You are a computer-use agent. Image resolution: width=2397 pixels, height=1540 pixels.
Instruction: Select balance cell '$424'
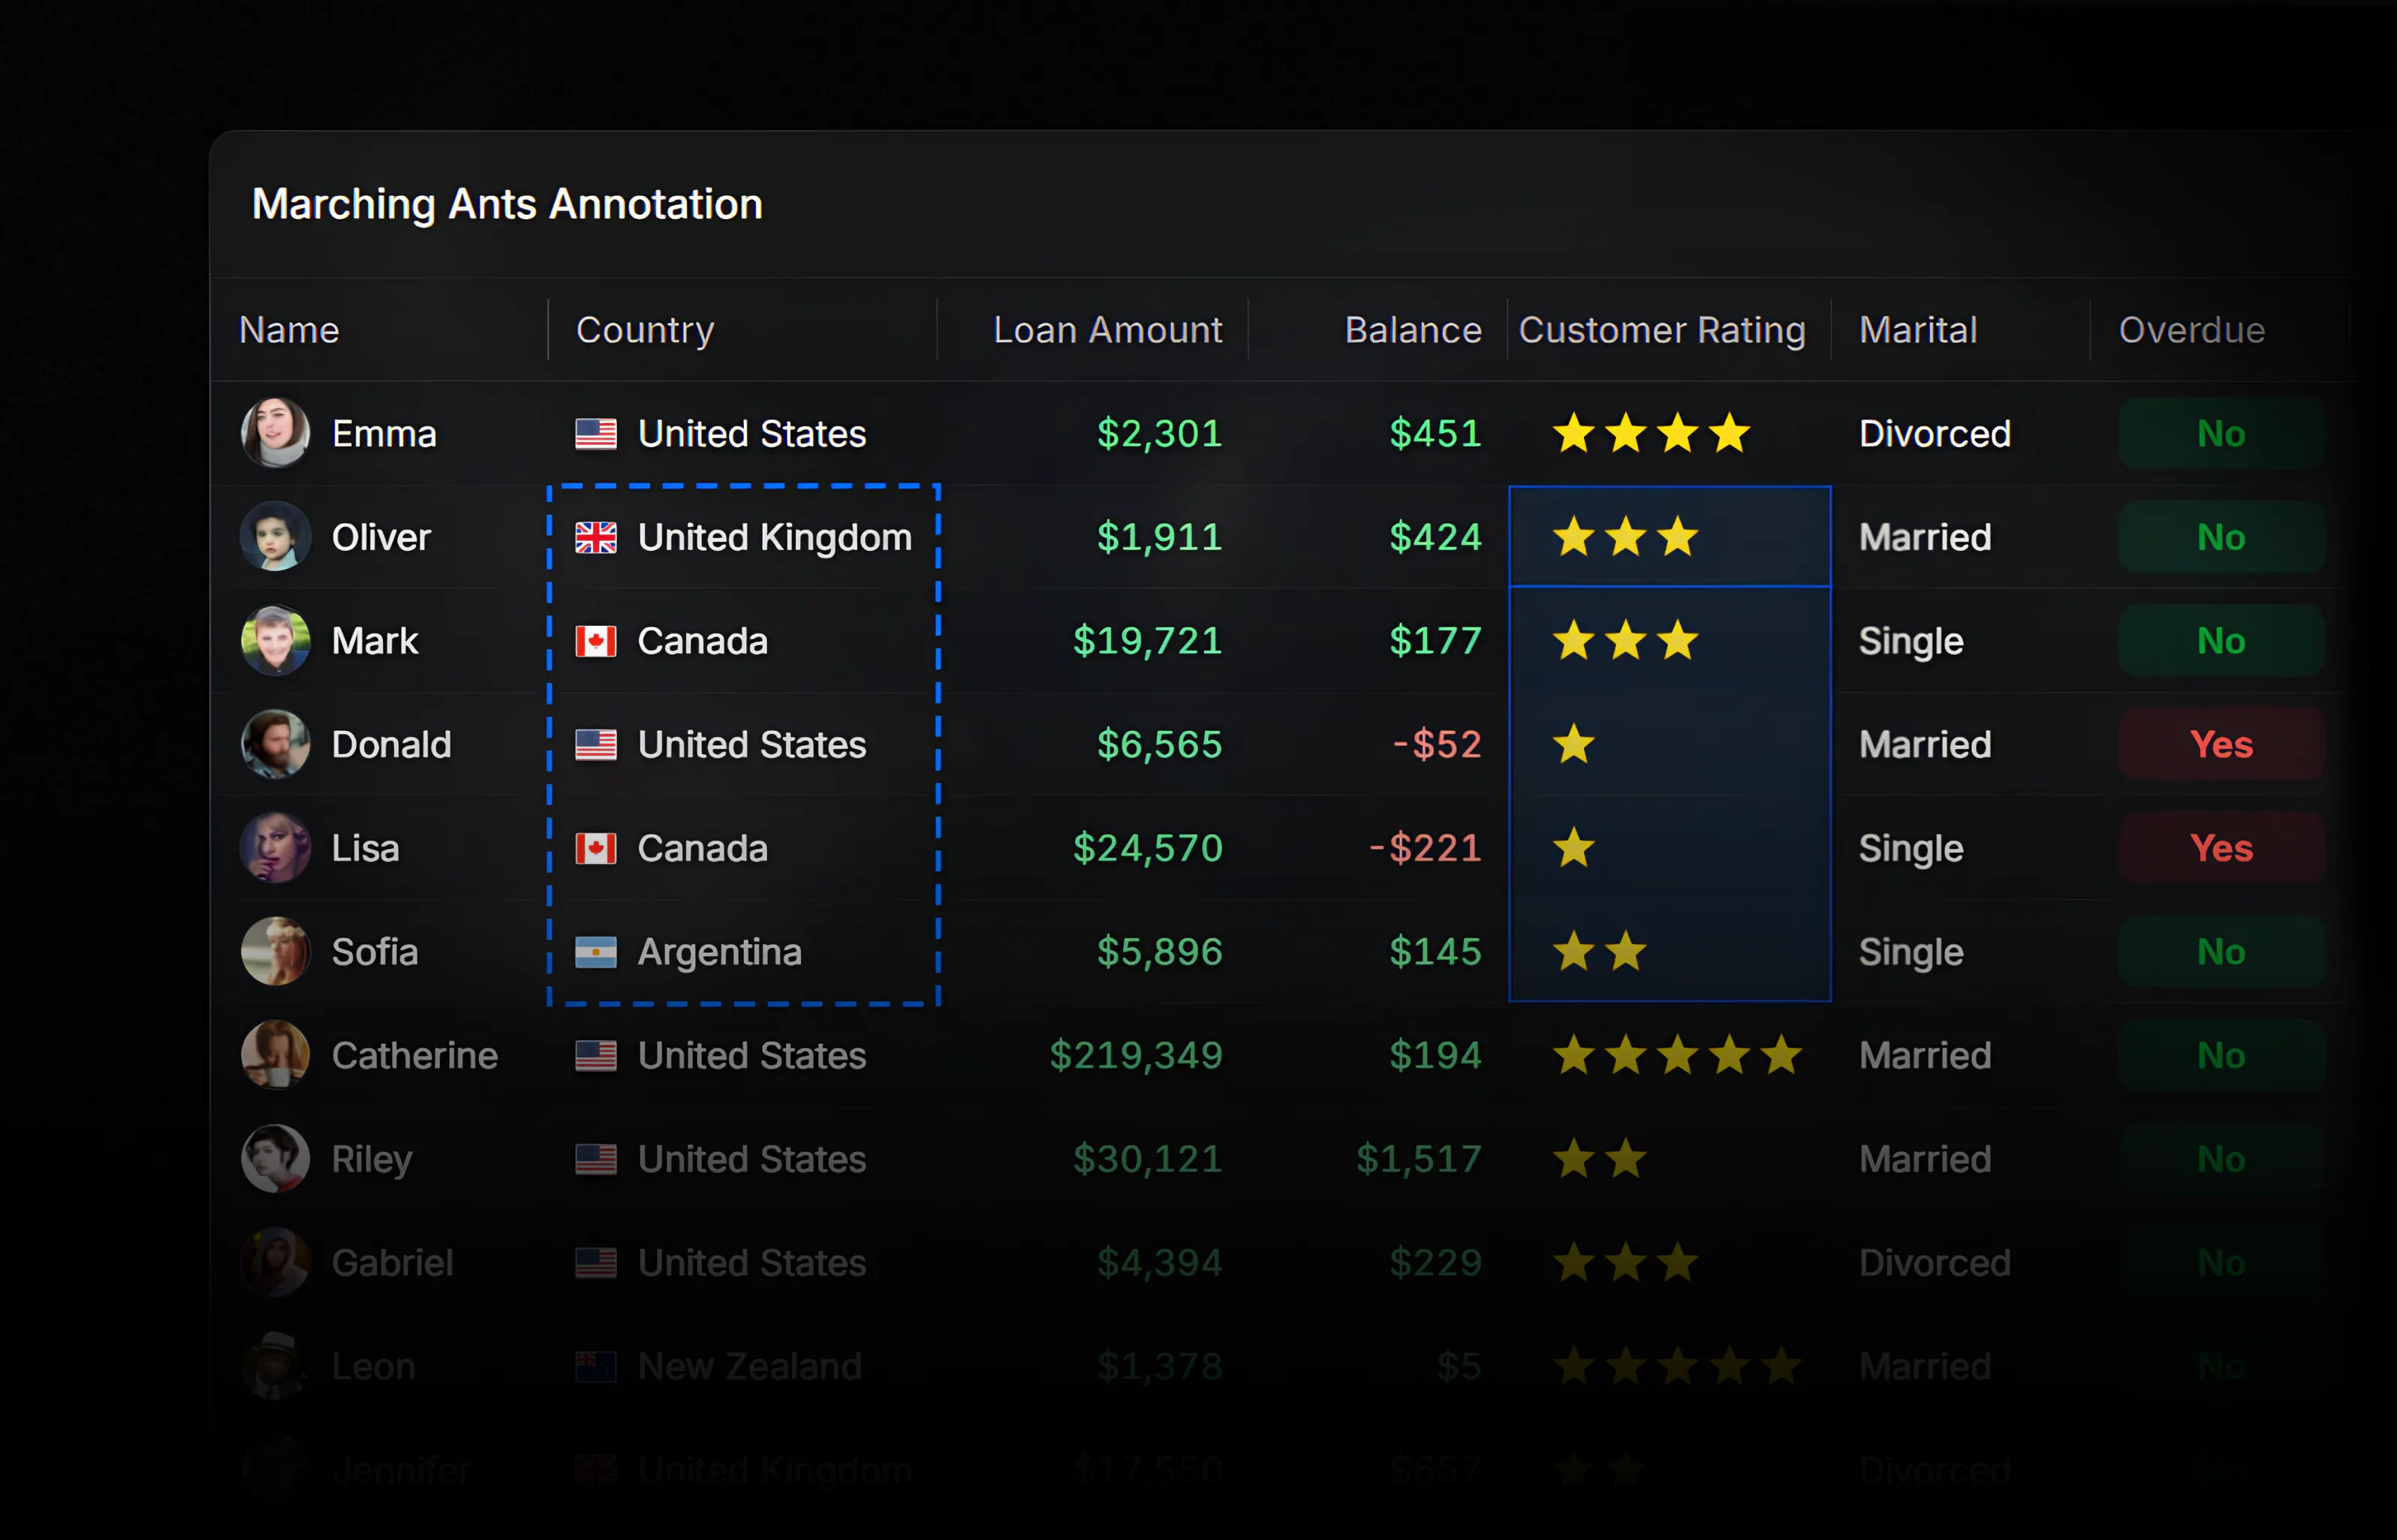[1435, 538]
